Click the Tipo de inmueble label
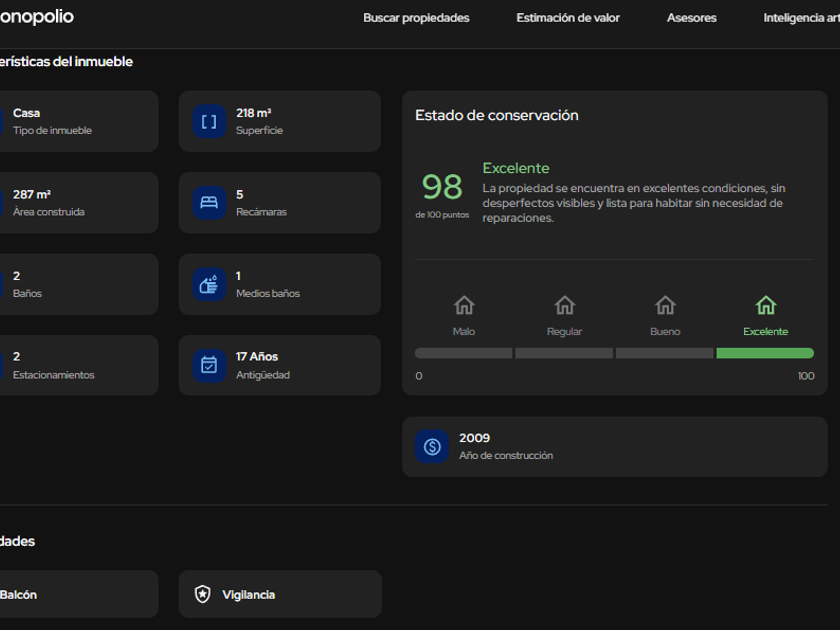 [x=52, y=130]
